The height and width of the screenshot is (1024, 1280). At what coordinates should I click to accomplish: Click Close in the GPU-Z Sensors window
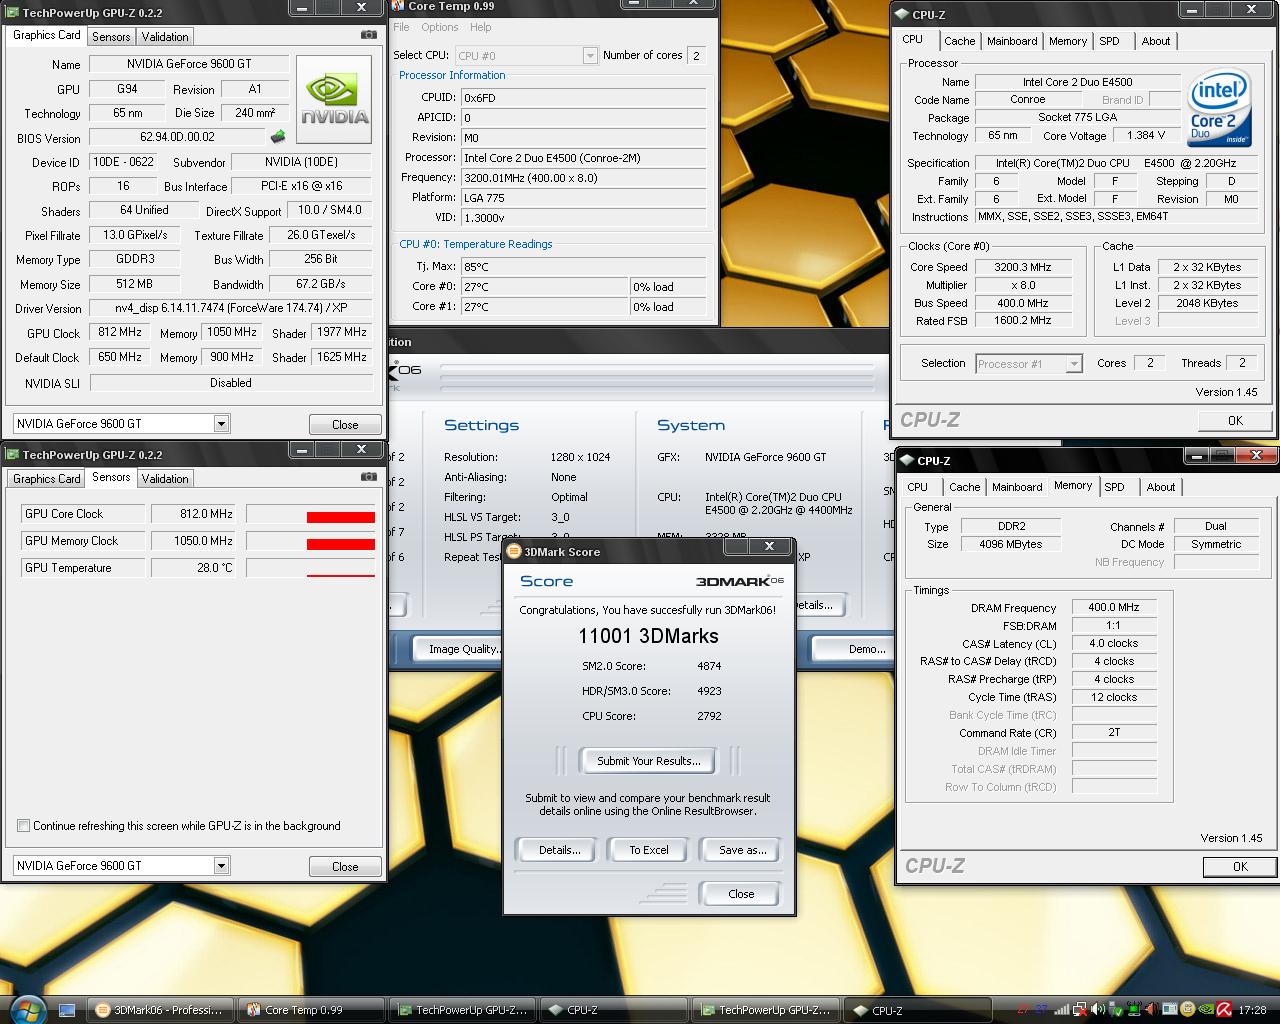pos(345,866)
